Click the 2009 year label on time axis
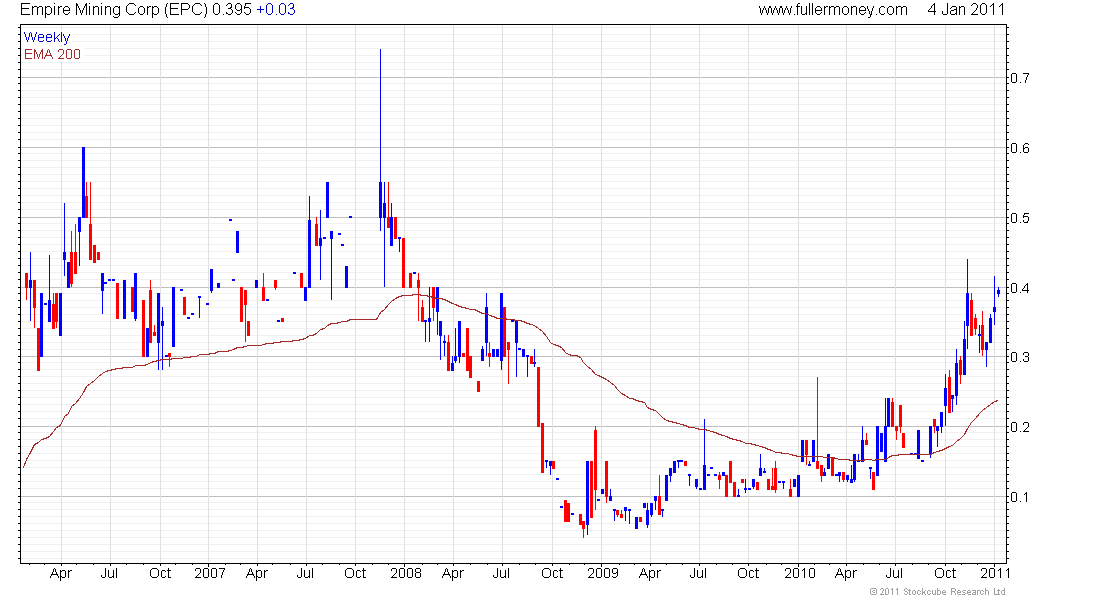 click(x=603, y=573)
